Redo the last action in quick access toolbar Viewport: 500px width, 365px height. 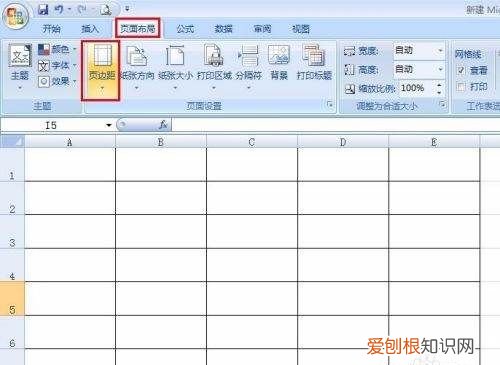pyautogui.click(x=82, y=9)
